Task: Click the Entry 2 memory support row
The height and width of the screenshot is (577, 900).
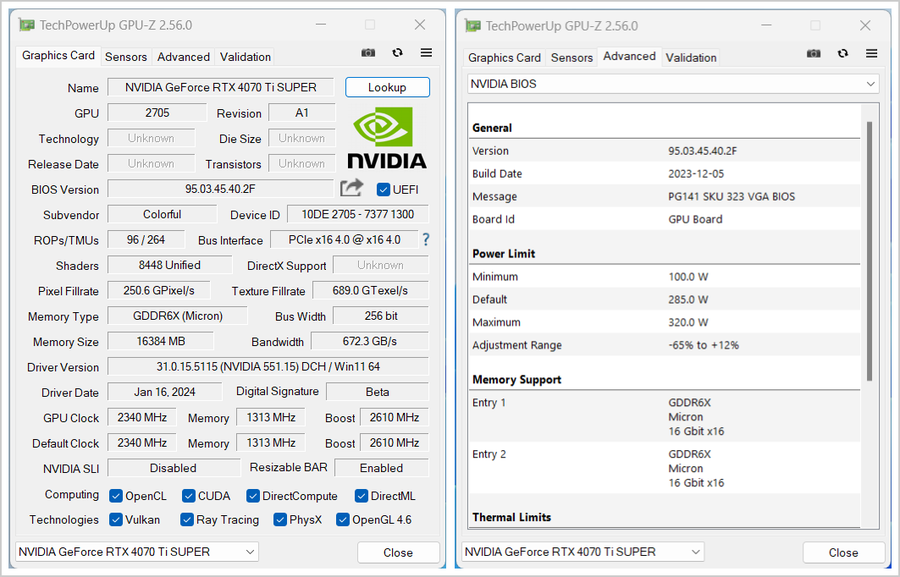Action: point(664,468)
